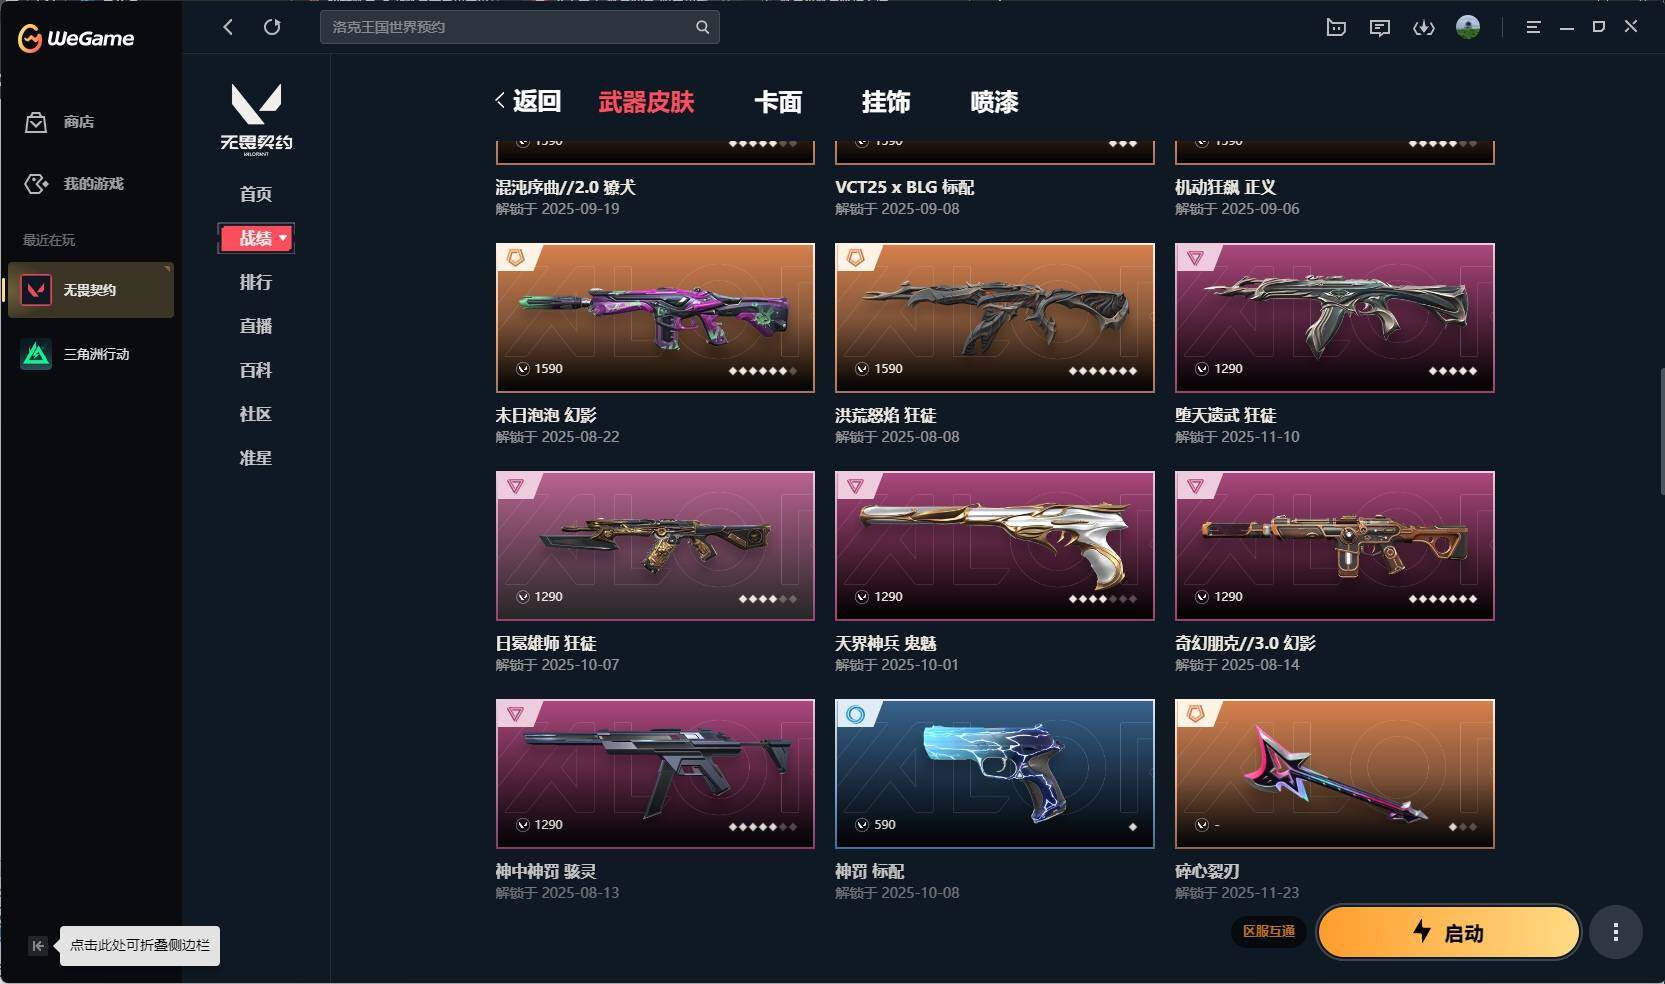1665x984 pixels.
Task: Open the messages chat icon
Action: click(x=1380, y=28)
